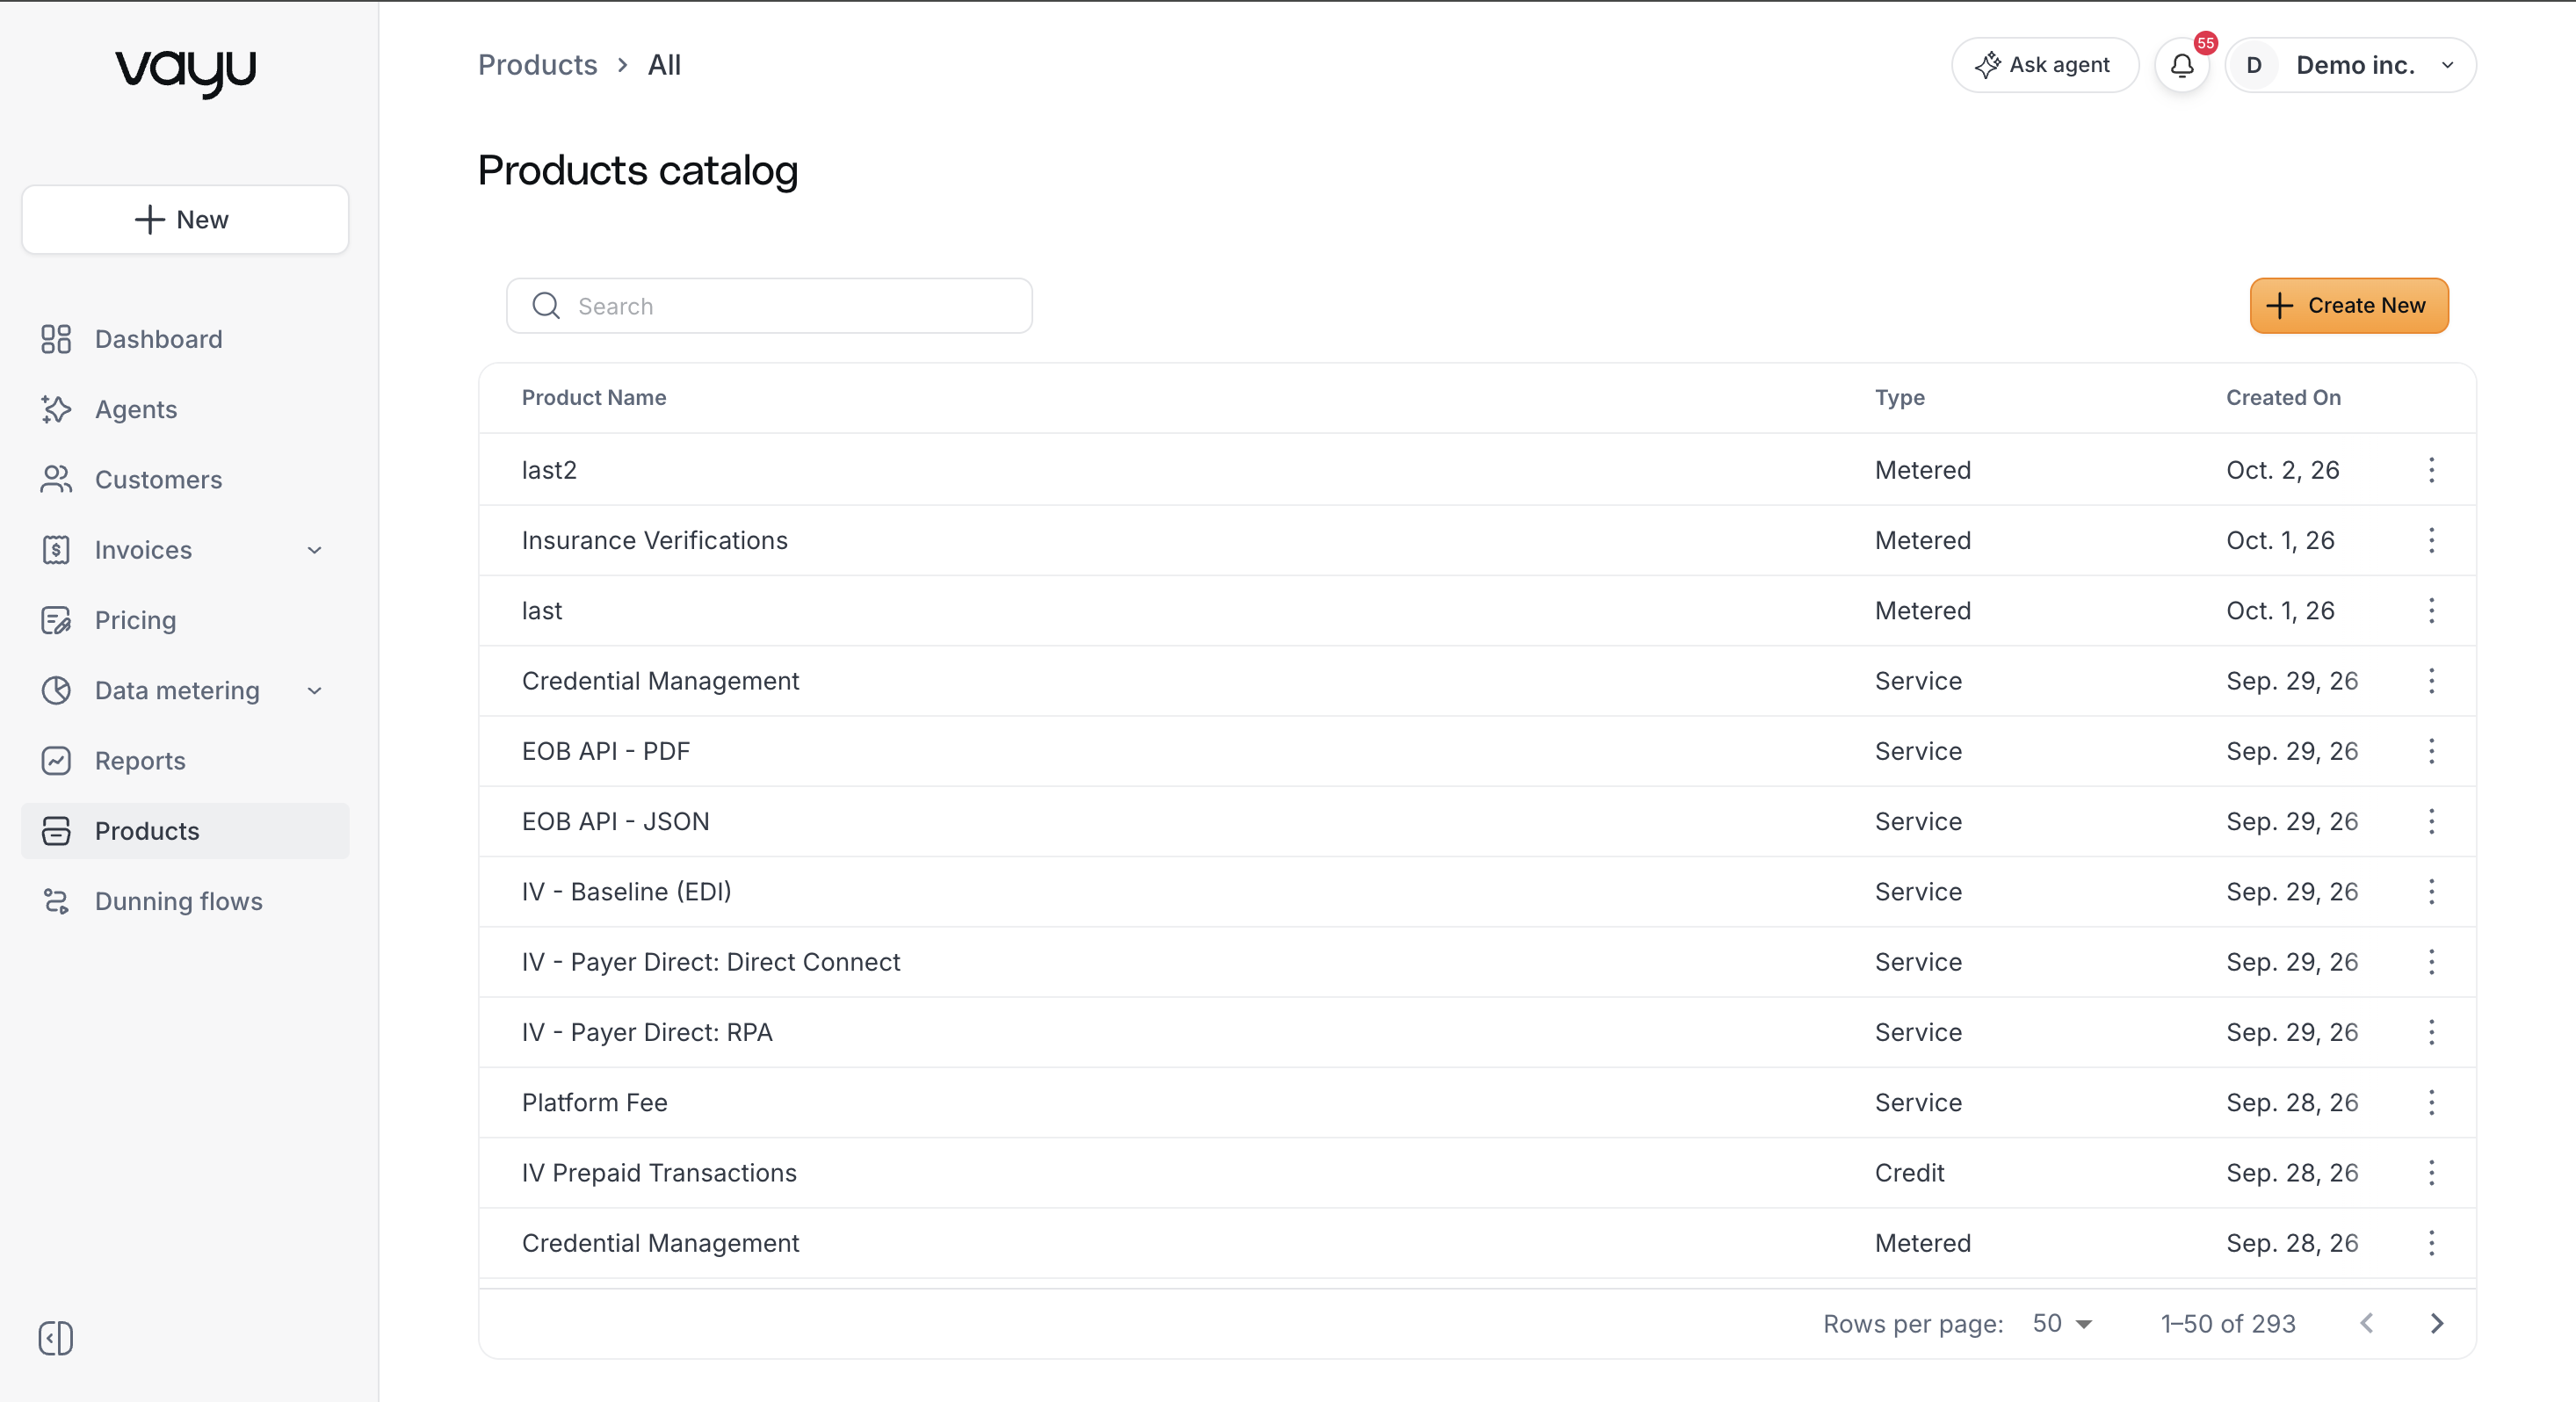This screenshot has width=2576, height=1402.
Task: Click the New button in sidebar
Action: pos(185,219)
